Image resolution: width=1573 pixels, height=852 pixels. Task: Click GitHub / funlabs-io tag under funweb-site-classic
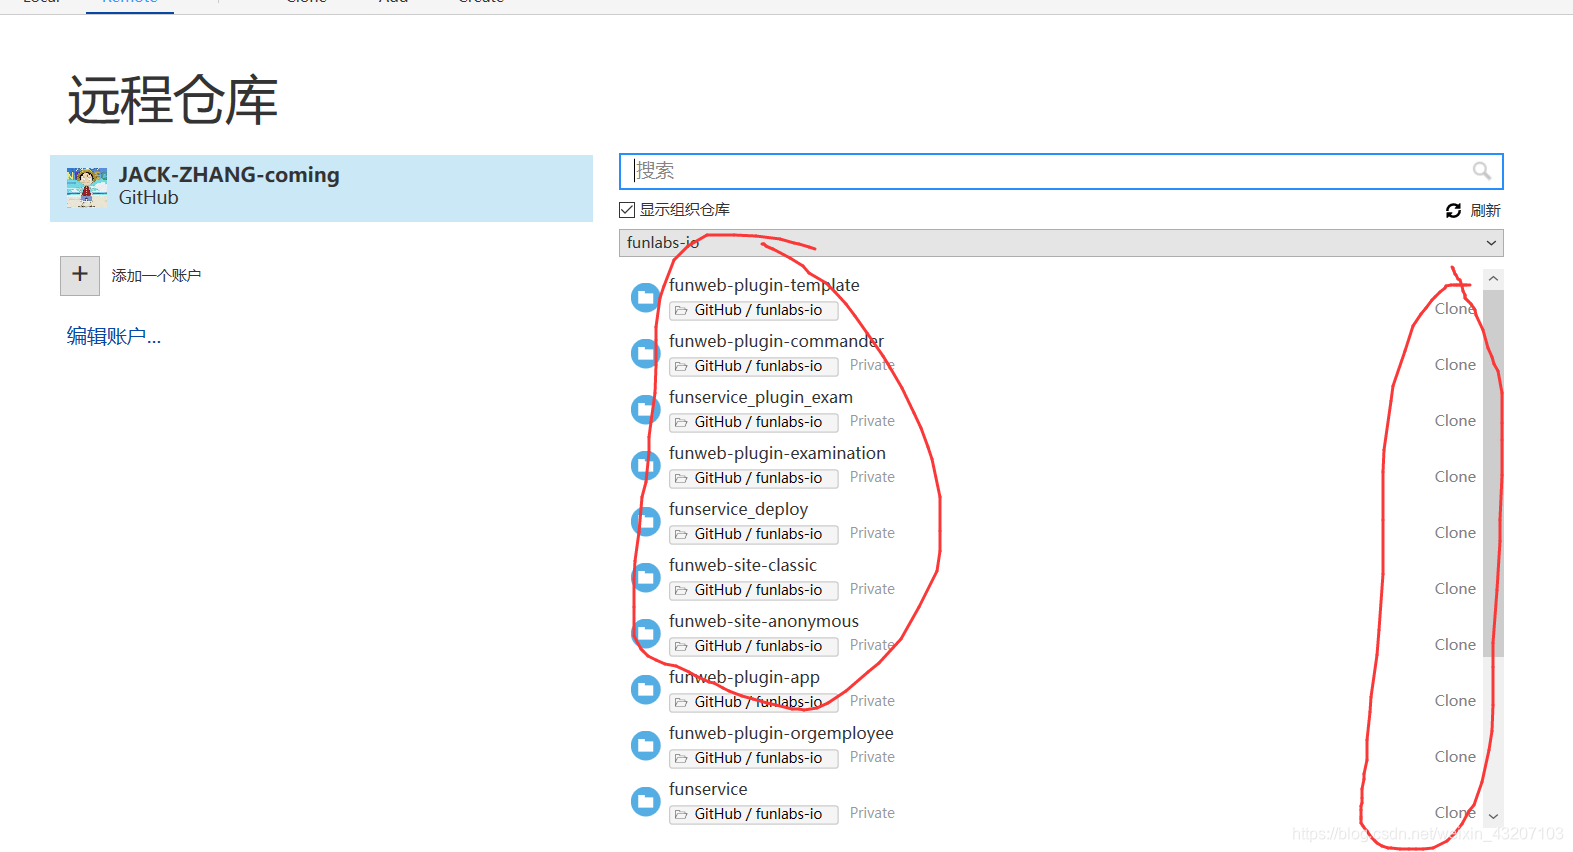754,590
